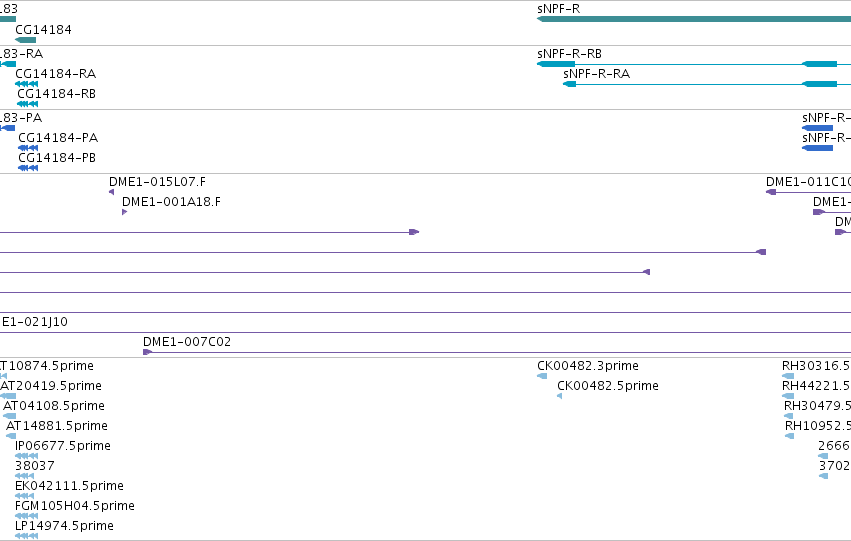Image resolution: width=851 pixels, height=541 pixels.
Task: Select the sNPF-R-RB transcript first exon
Action: click(556, 64)
